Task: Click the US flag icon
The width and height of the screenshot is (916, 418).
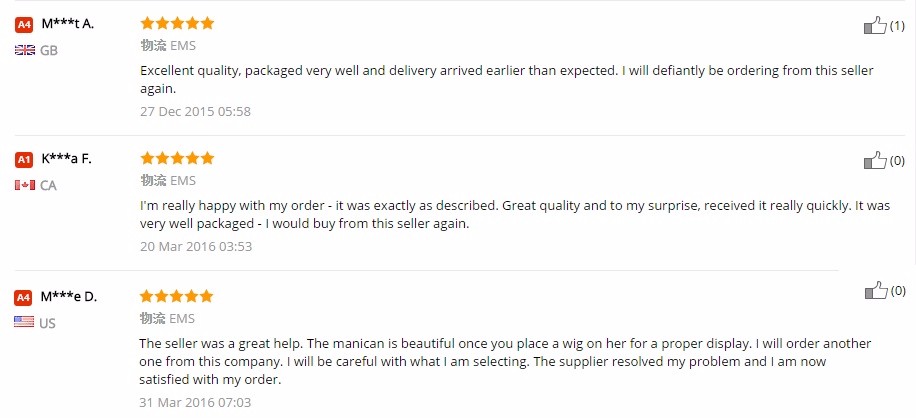Action: coord(25,322)
